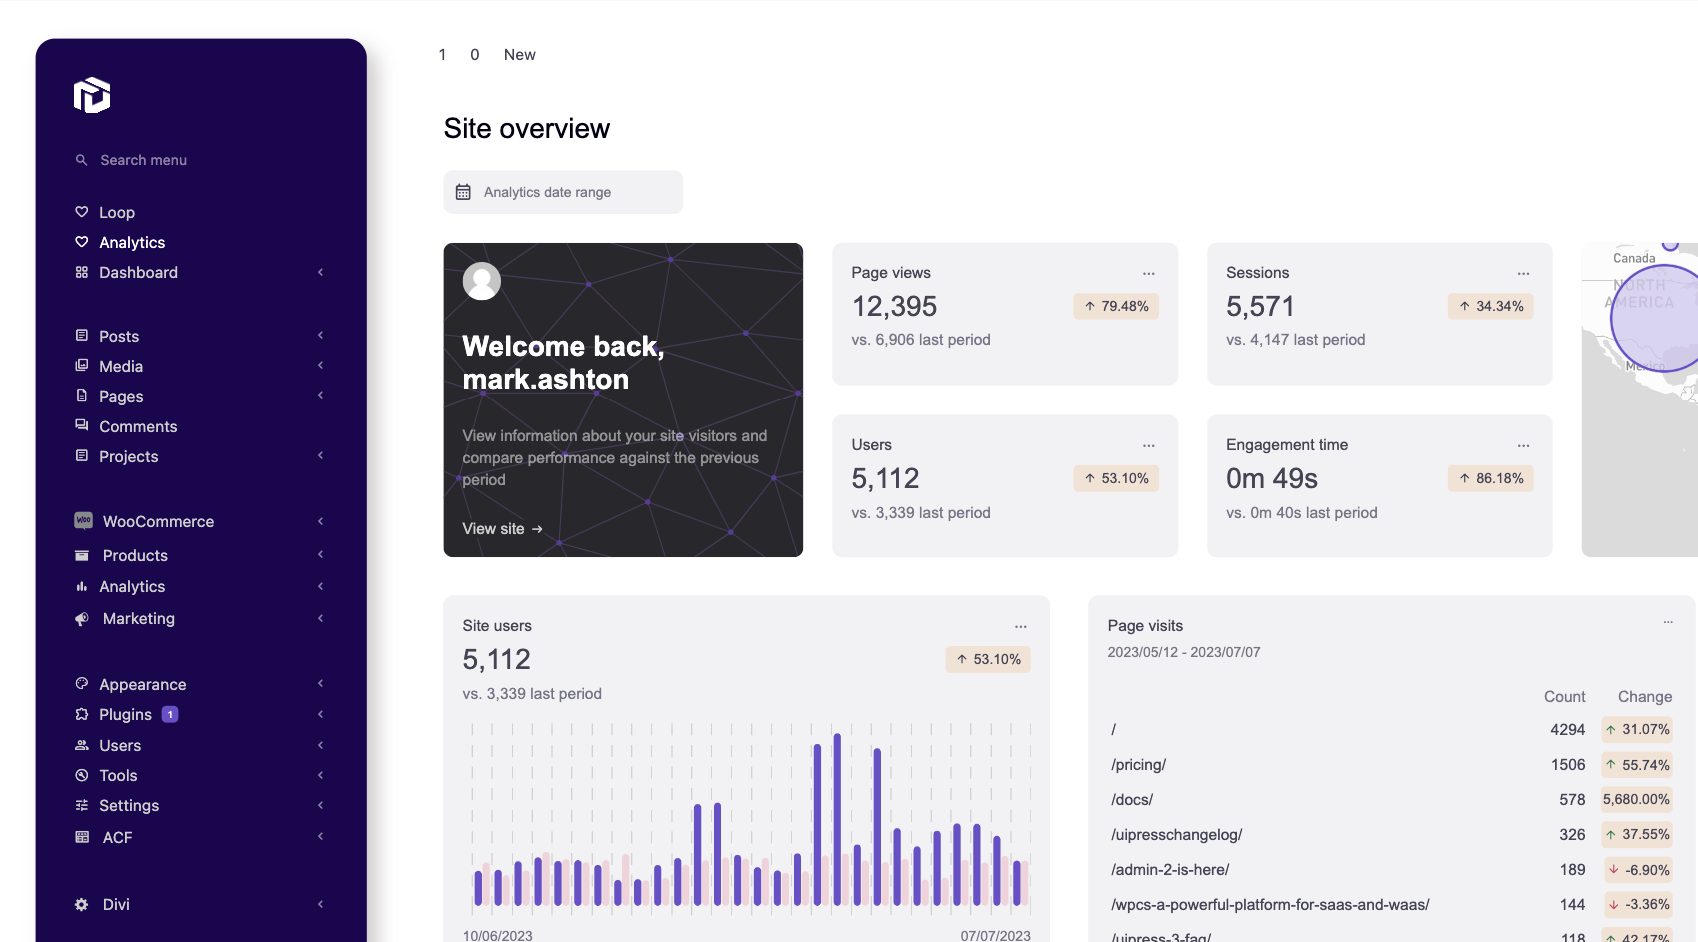Click the search magnifier icon in menu

[x=82, y=160]
